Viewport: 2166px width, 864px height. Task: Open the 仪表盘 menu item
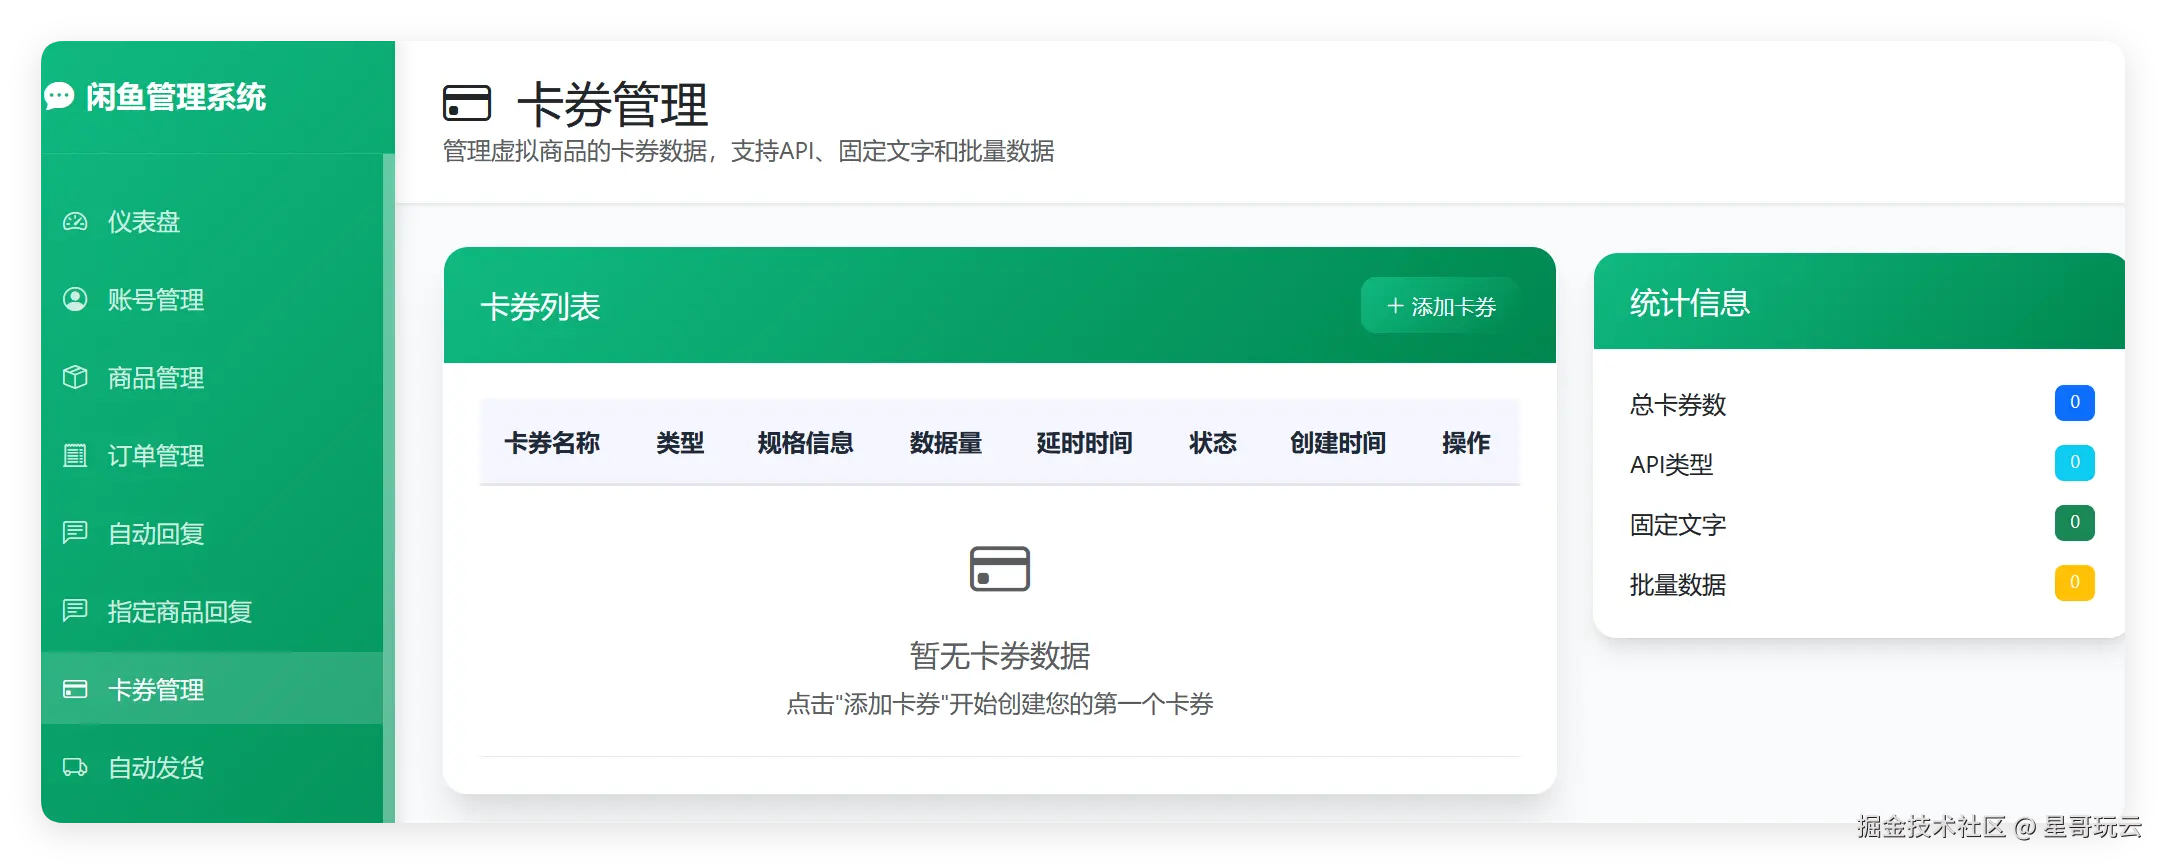tap(212, 221)
